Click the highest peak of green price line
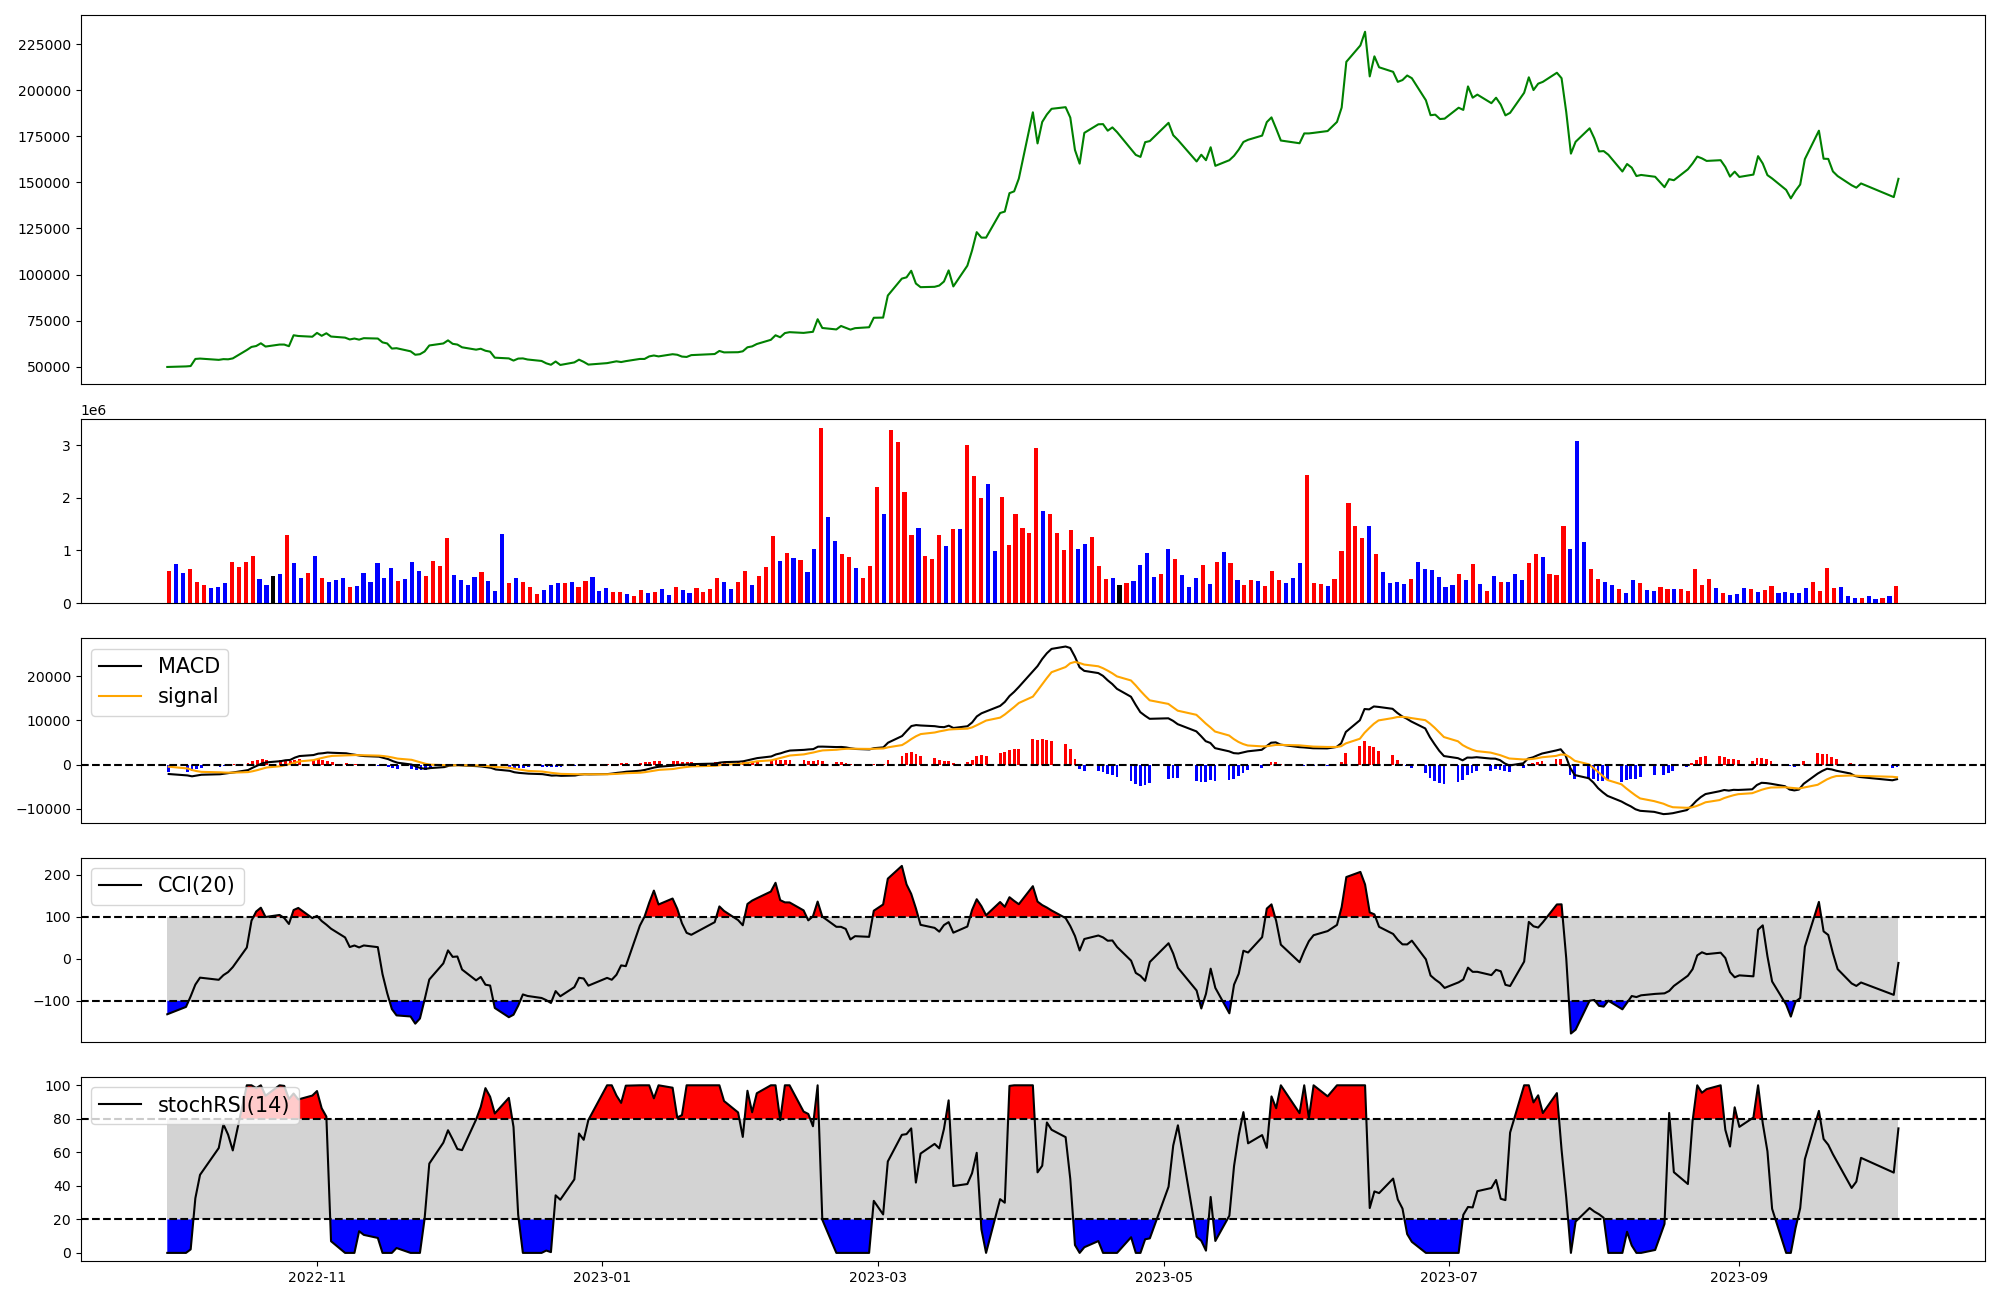 tap(1365, 32)
